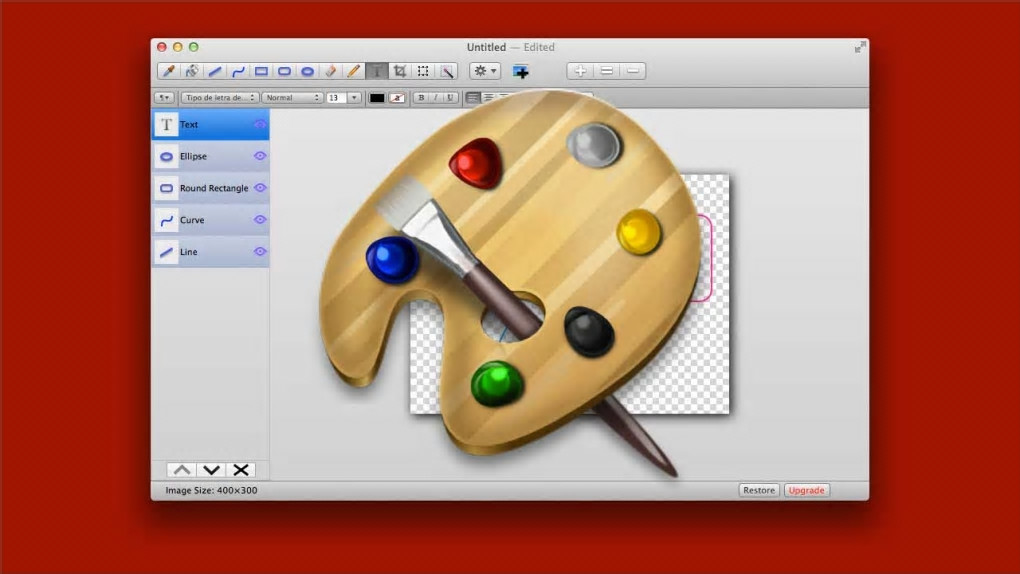Select the paint bucket fill tool
The height and width of the screenshot is (574, 1020).
tap(191, 71)
